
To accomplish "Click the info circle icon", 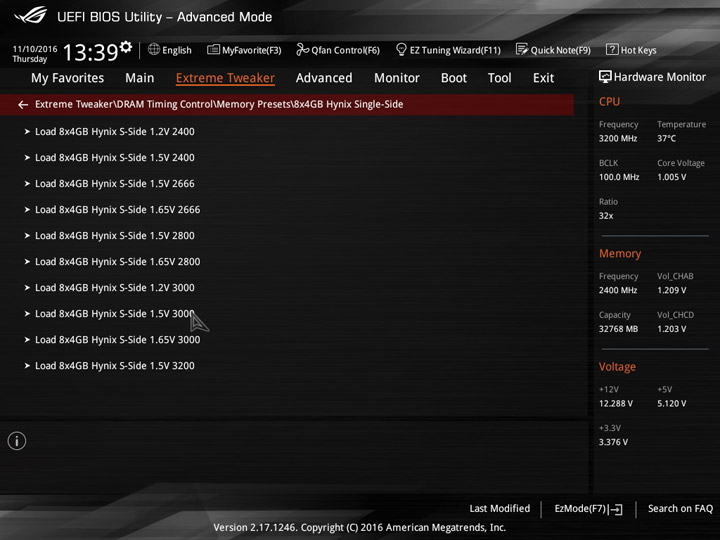I will [17, 441].
